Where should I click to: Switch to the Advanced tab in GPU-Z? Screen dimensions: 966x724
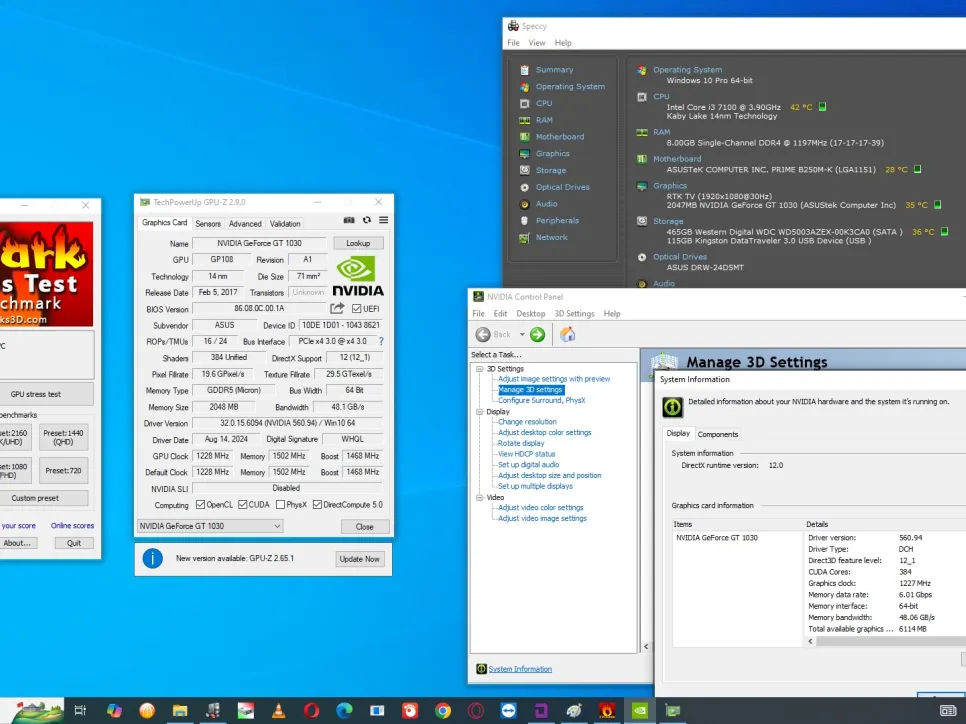[245, 224]
